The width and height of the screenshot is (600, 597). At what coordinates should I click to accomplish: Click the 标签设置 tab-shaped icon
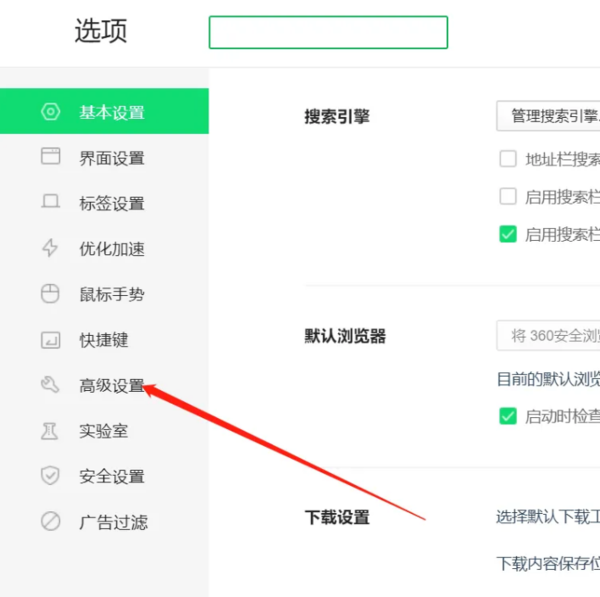(x=51, y=201)
